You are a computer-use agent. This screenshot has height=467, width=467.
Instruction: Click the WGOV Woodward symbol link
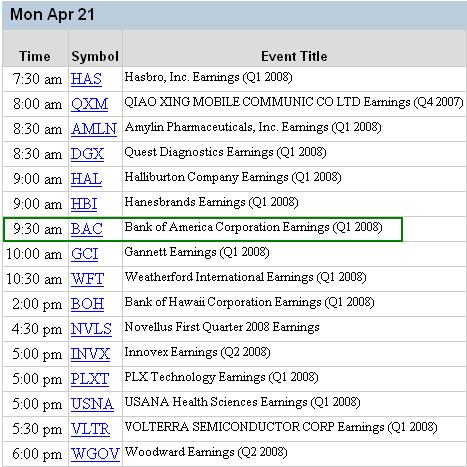95,454
